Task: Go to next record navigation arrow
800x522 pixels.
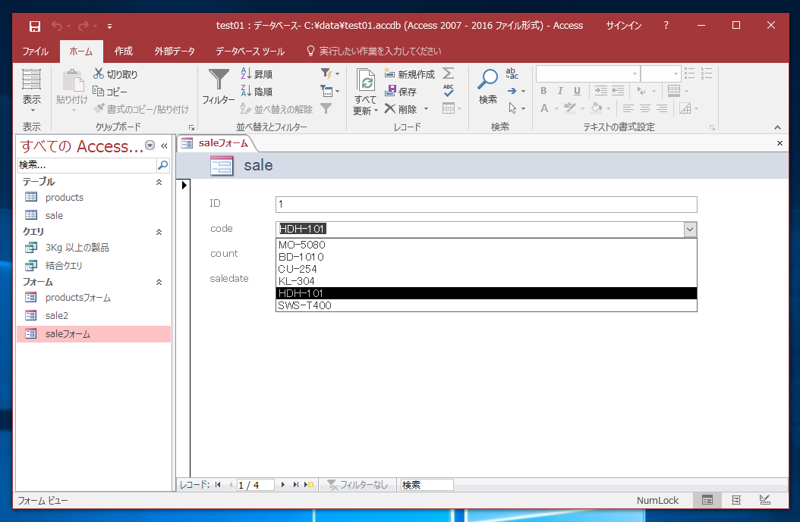Action: 282,485
